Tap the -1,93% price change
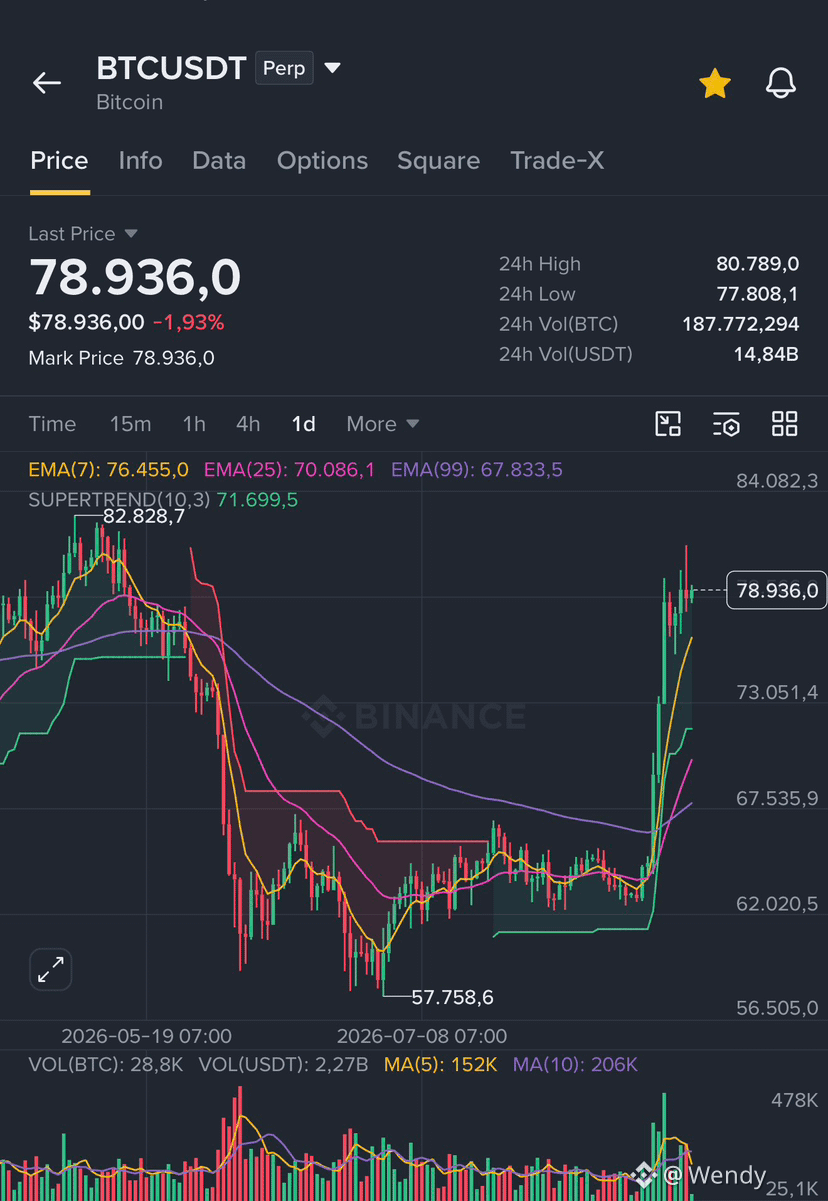Viewport: 828px width, 1201px height. click(x=189, y=322)
